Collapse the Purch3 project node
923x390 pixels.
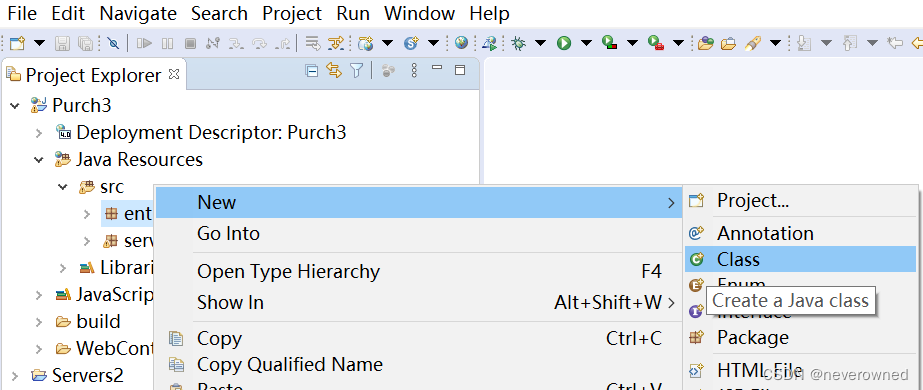(x=15, y=106)
